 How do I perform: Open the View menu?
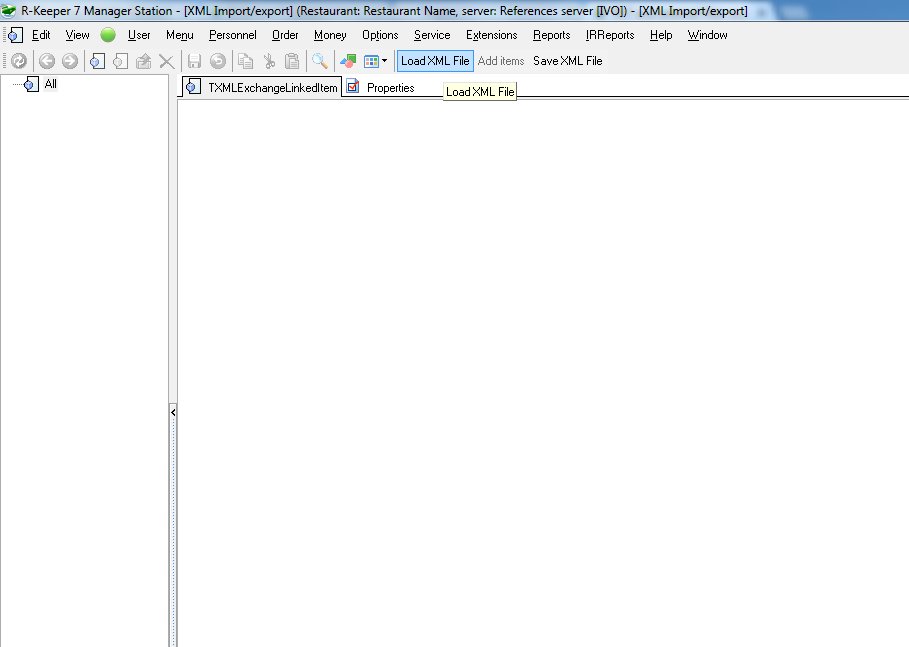pos(77,35)
